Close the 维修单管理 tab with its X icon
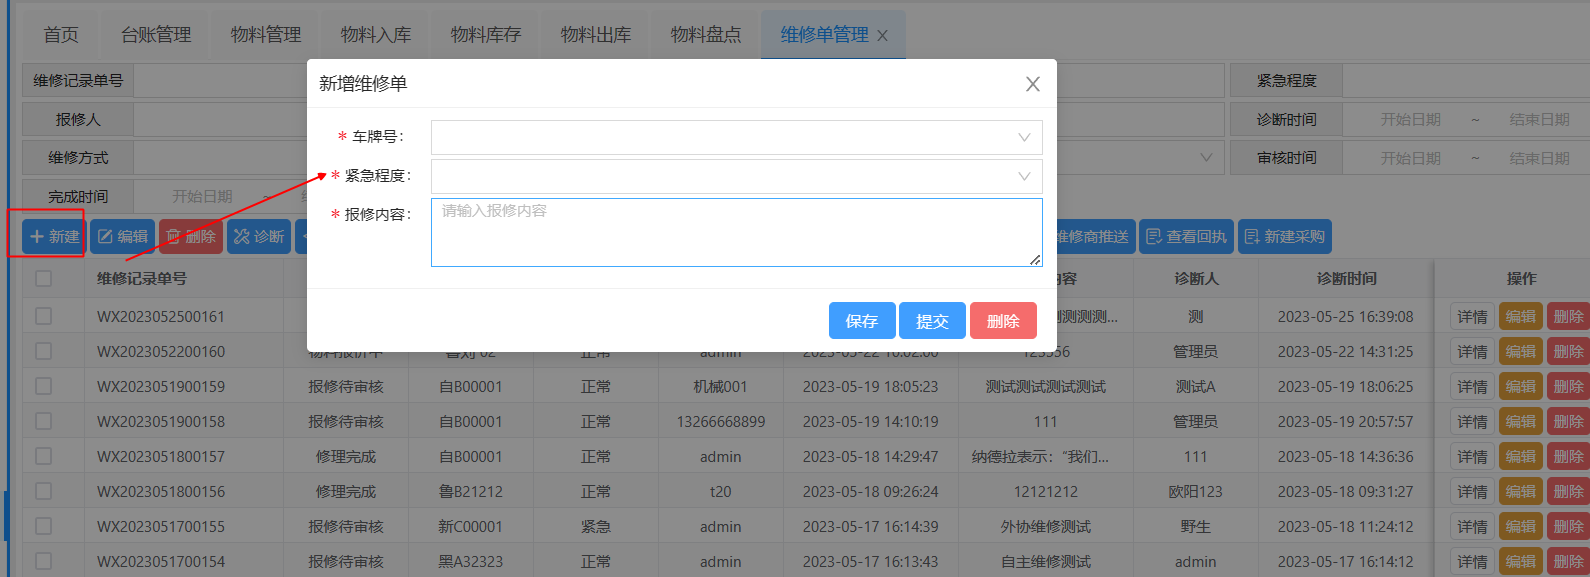Screen dimensions: 1590x577 882,36
